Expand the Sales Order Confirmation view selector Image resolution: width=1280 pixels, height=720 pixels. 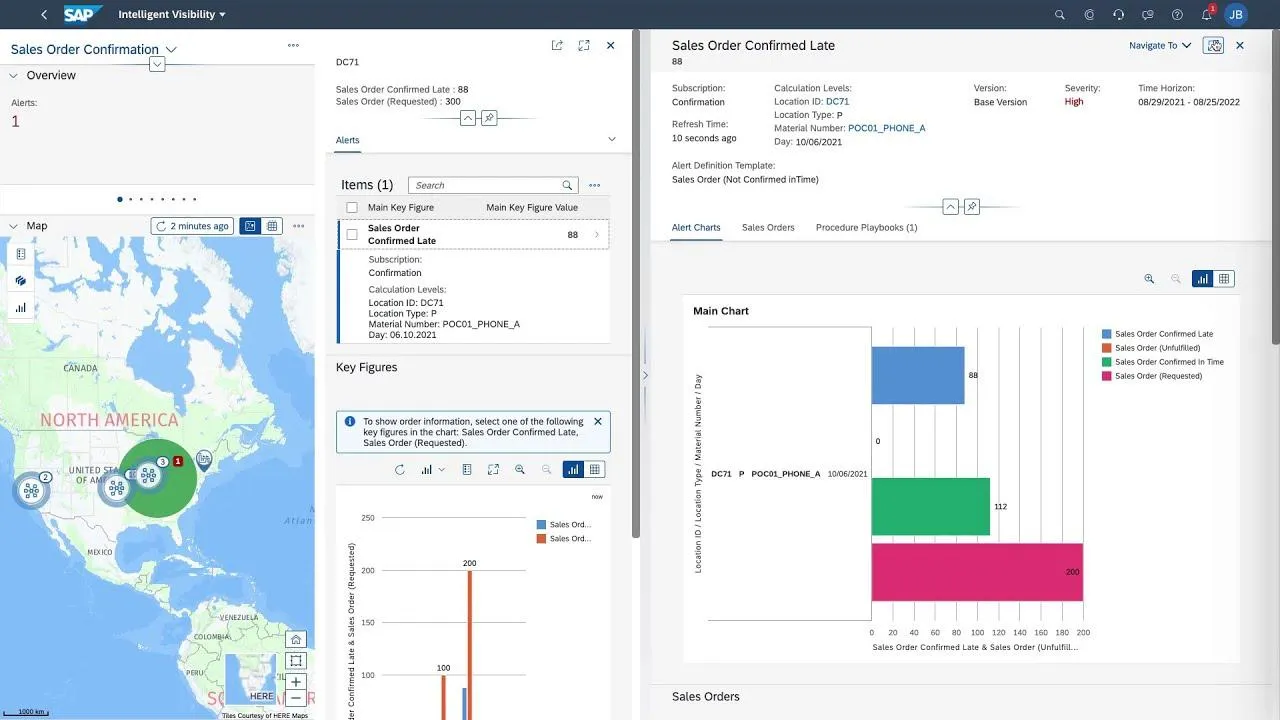(x=171, y=49)
